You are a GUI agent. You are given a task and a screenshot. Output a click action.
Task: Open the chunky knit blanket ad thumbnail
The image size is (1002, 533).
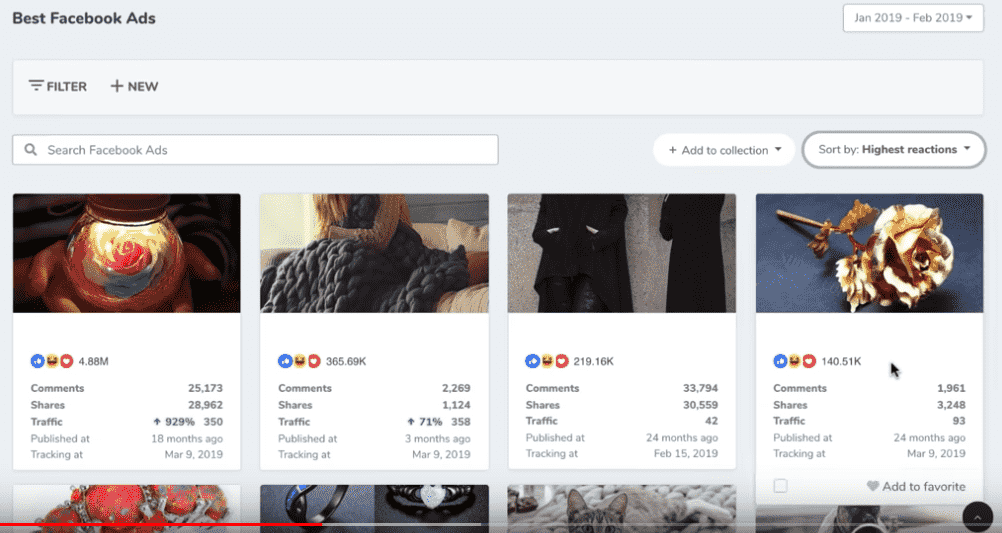(374, 253)
